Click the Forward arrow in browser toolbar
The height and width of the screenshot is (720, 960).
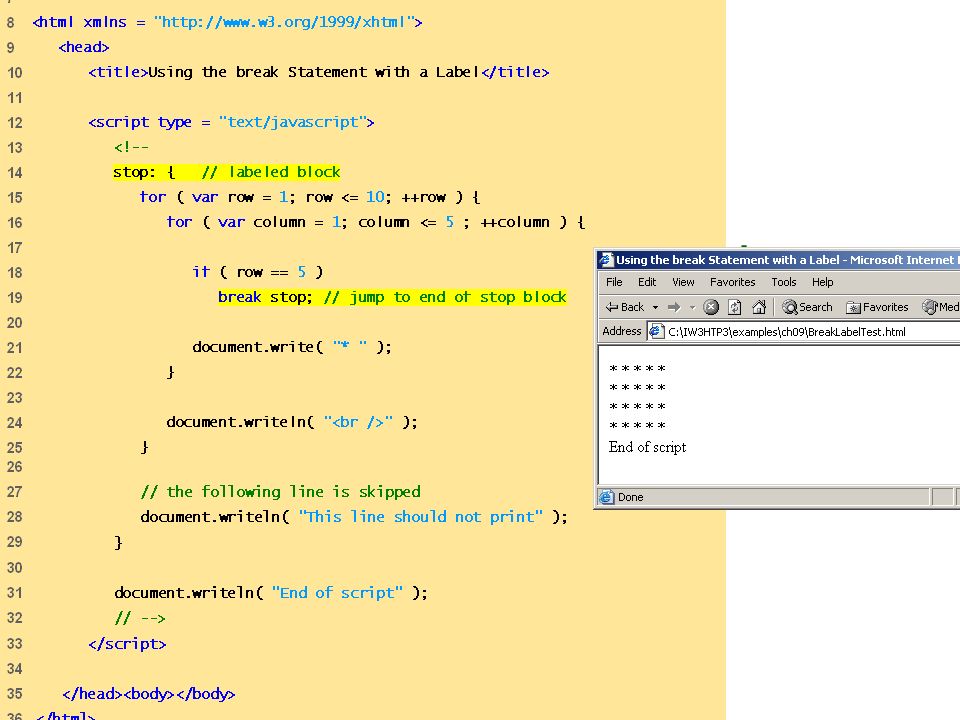click(x=674, y=307)
